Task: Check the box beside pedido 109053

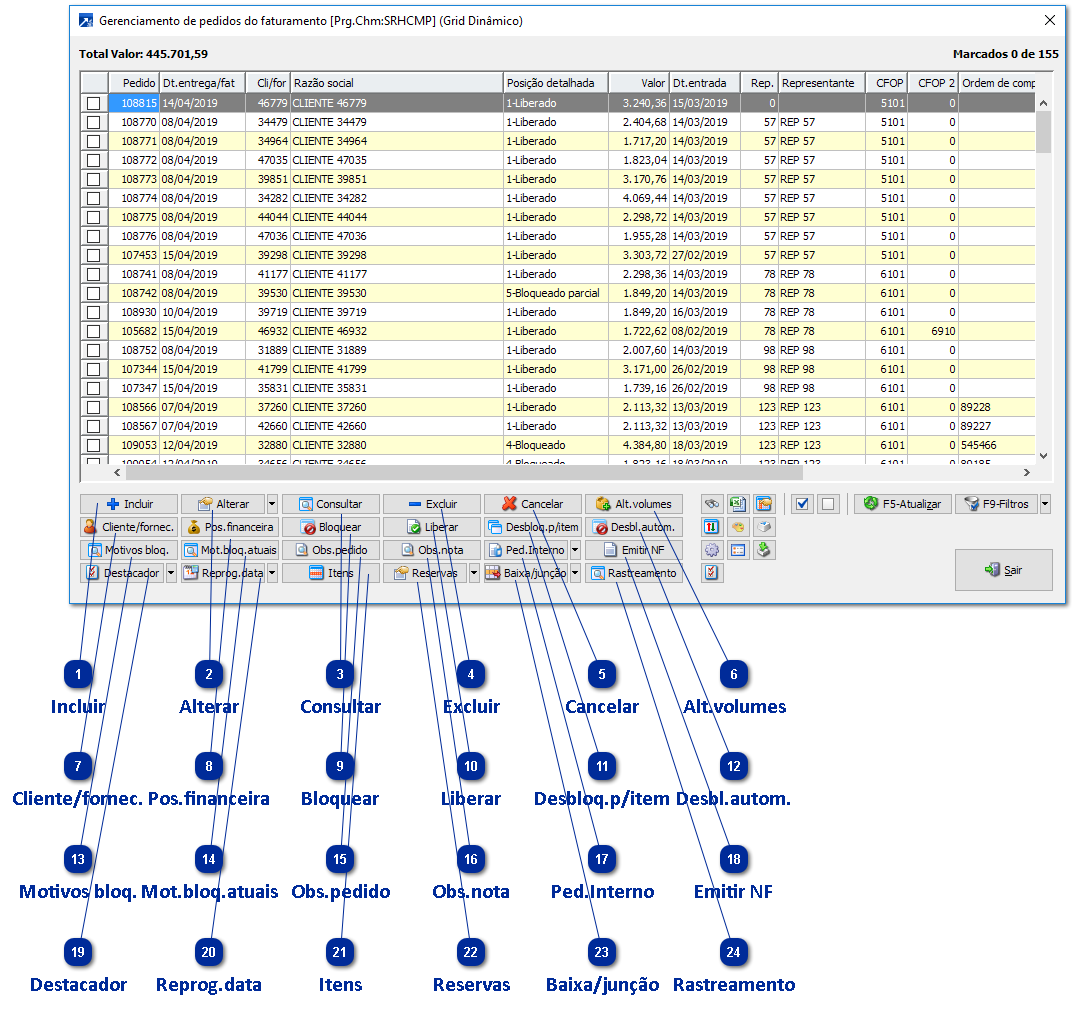Action: pos(94,445)
